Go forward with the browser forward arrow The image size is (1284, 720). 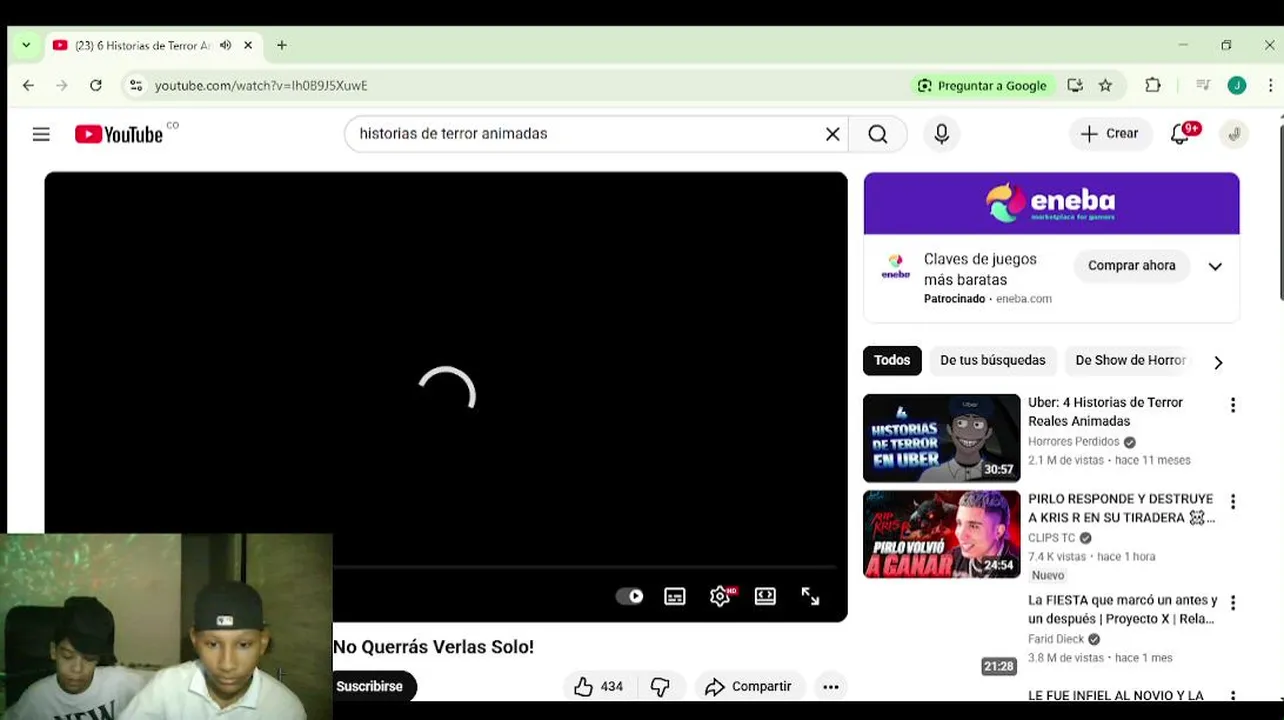point(62,86)
